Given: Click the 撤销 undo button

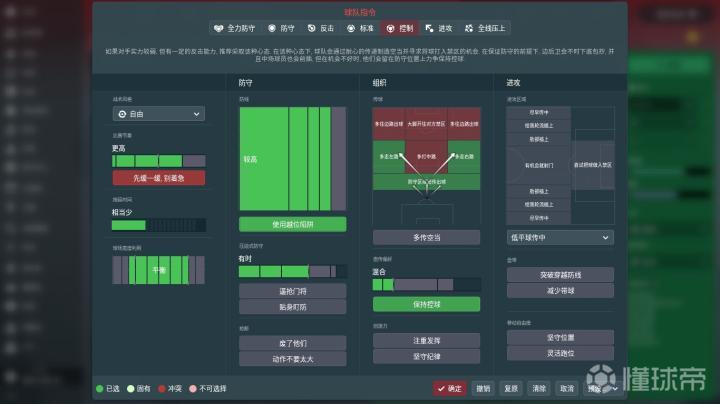Looking at the screenshot, I should [482, 388].
